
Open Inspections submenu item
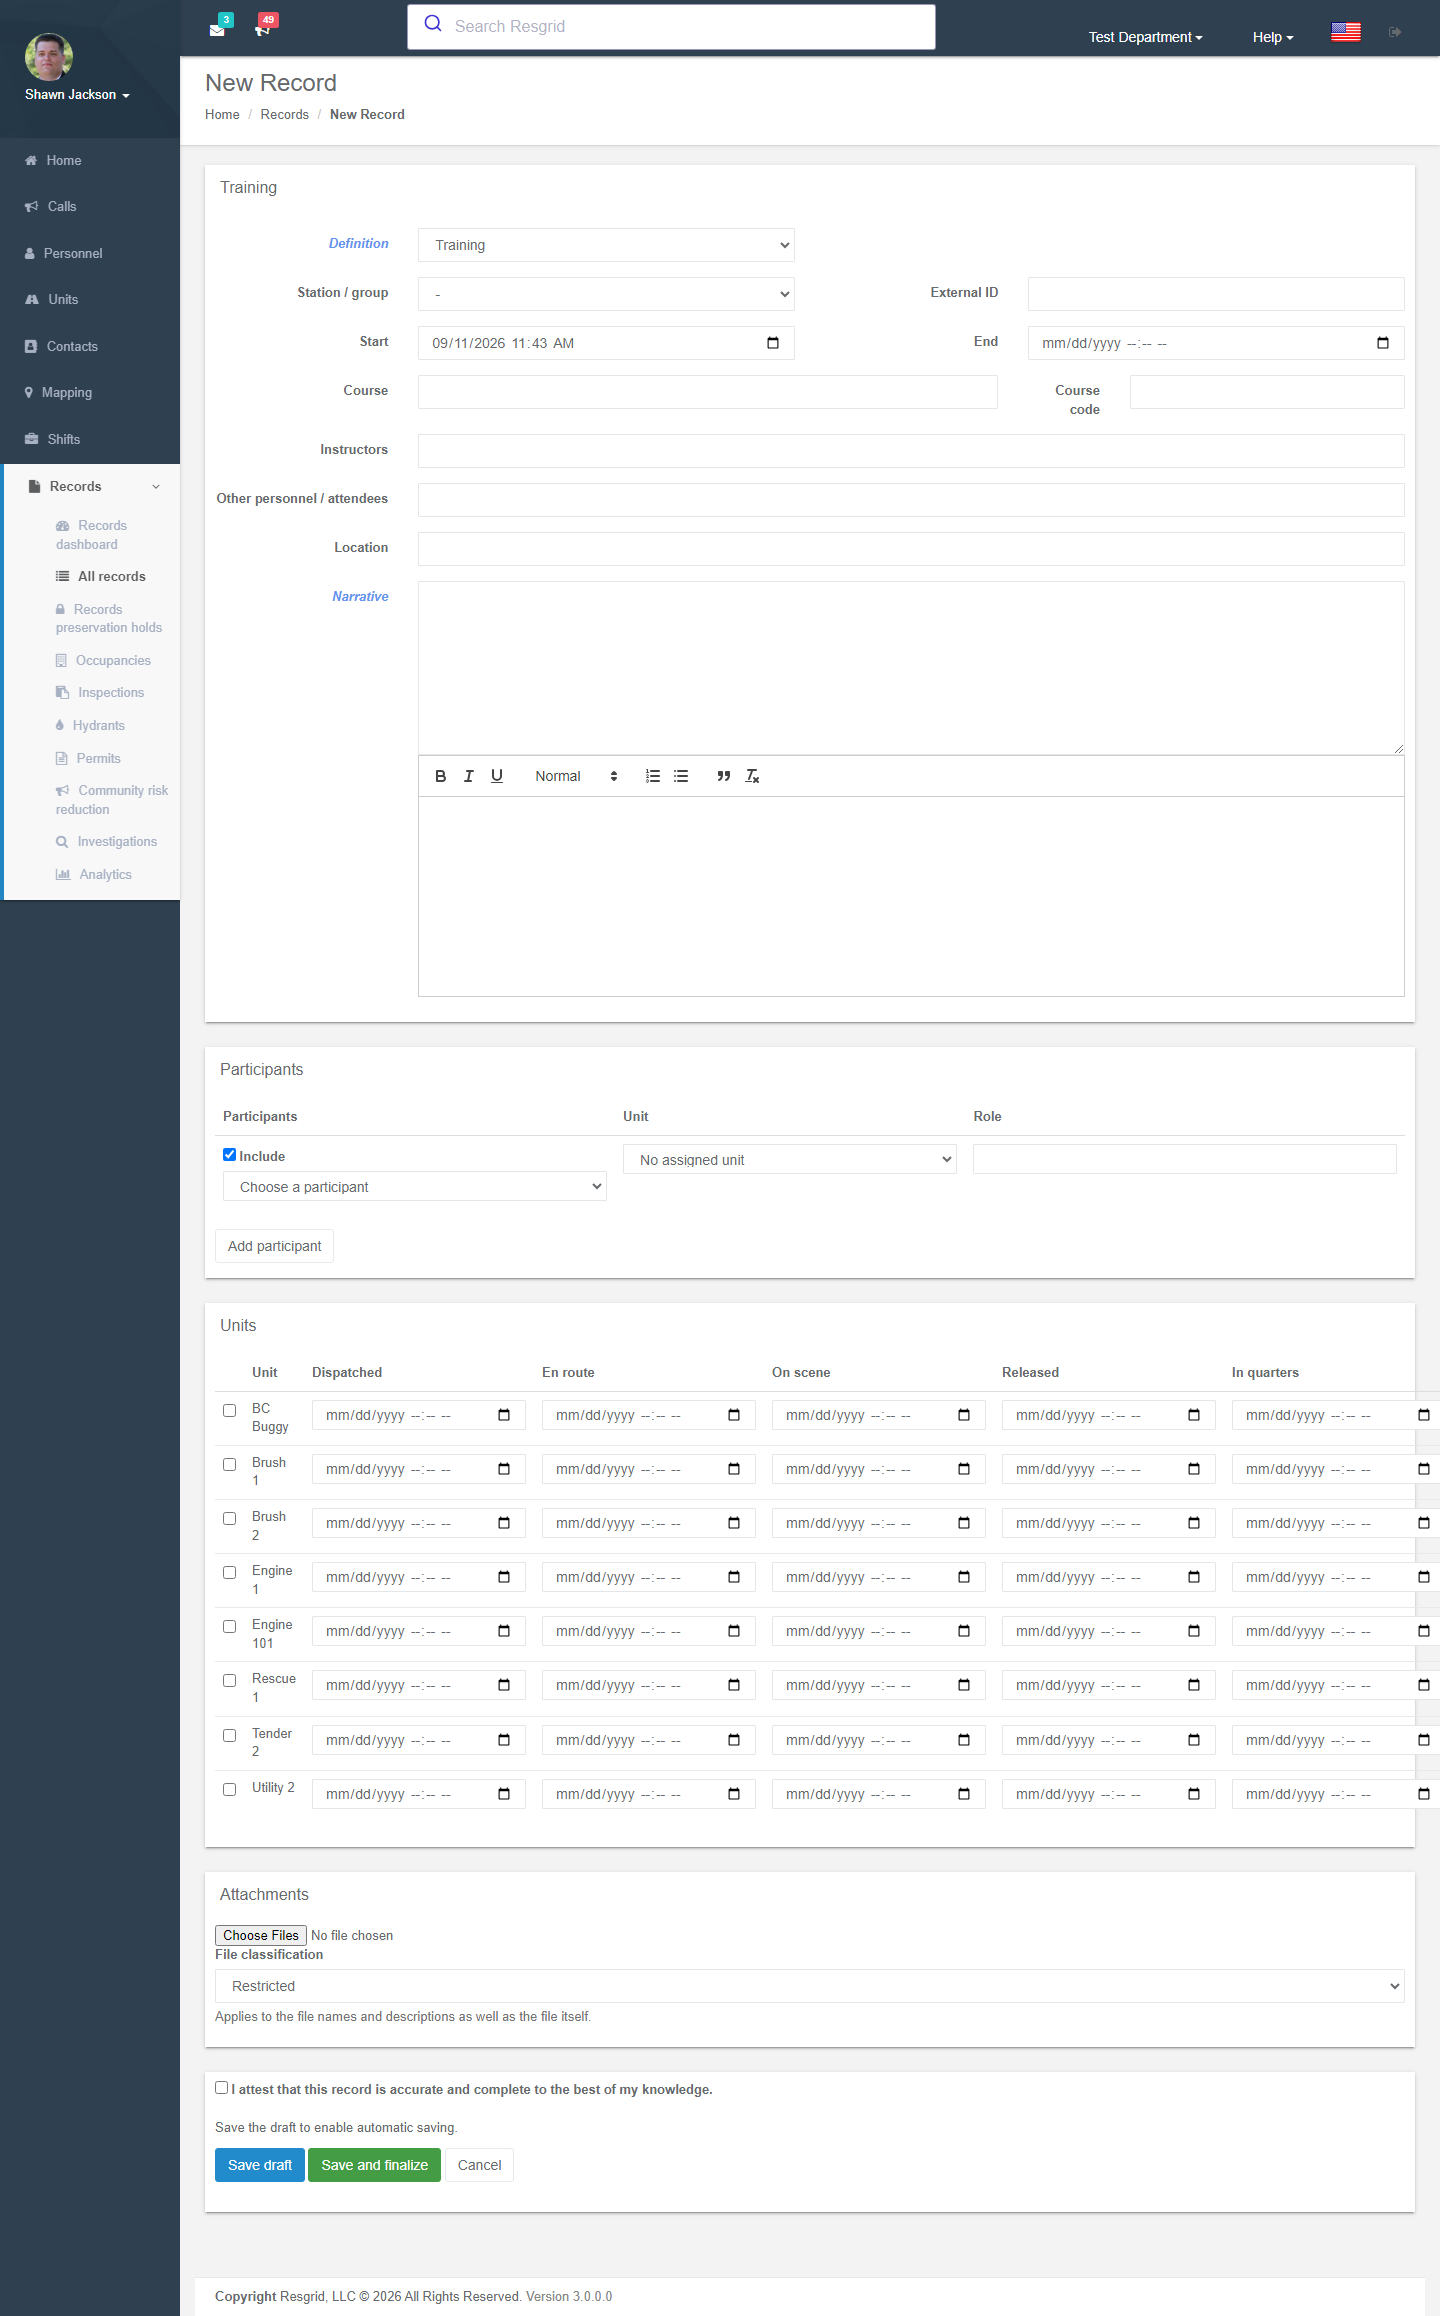(100, 692)
